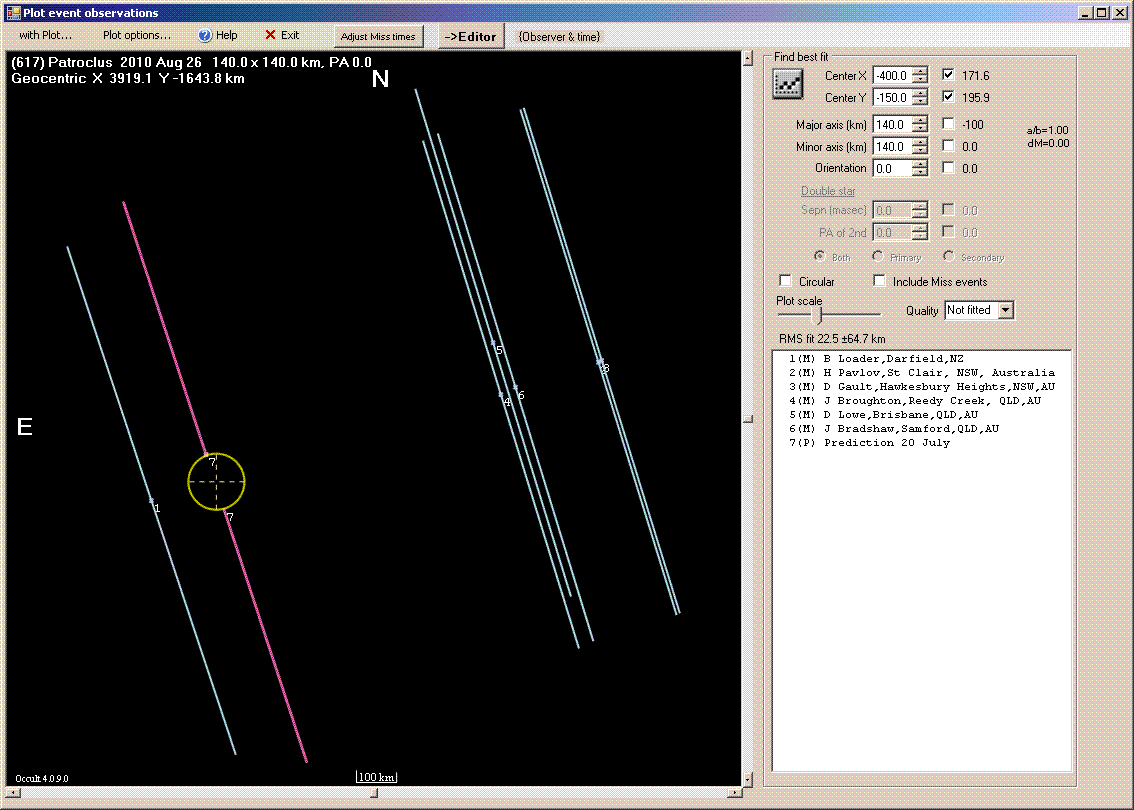The image size is (1134, 810).
Task: Click the horizontal scrollbar thumb
Action: (x=374, y=793)
